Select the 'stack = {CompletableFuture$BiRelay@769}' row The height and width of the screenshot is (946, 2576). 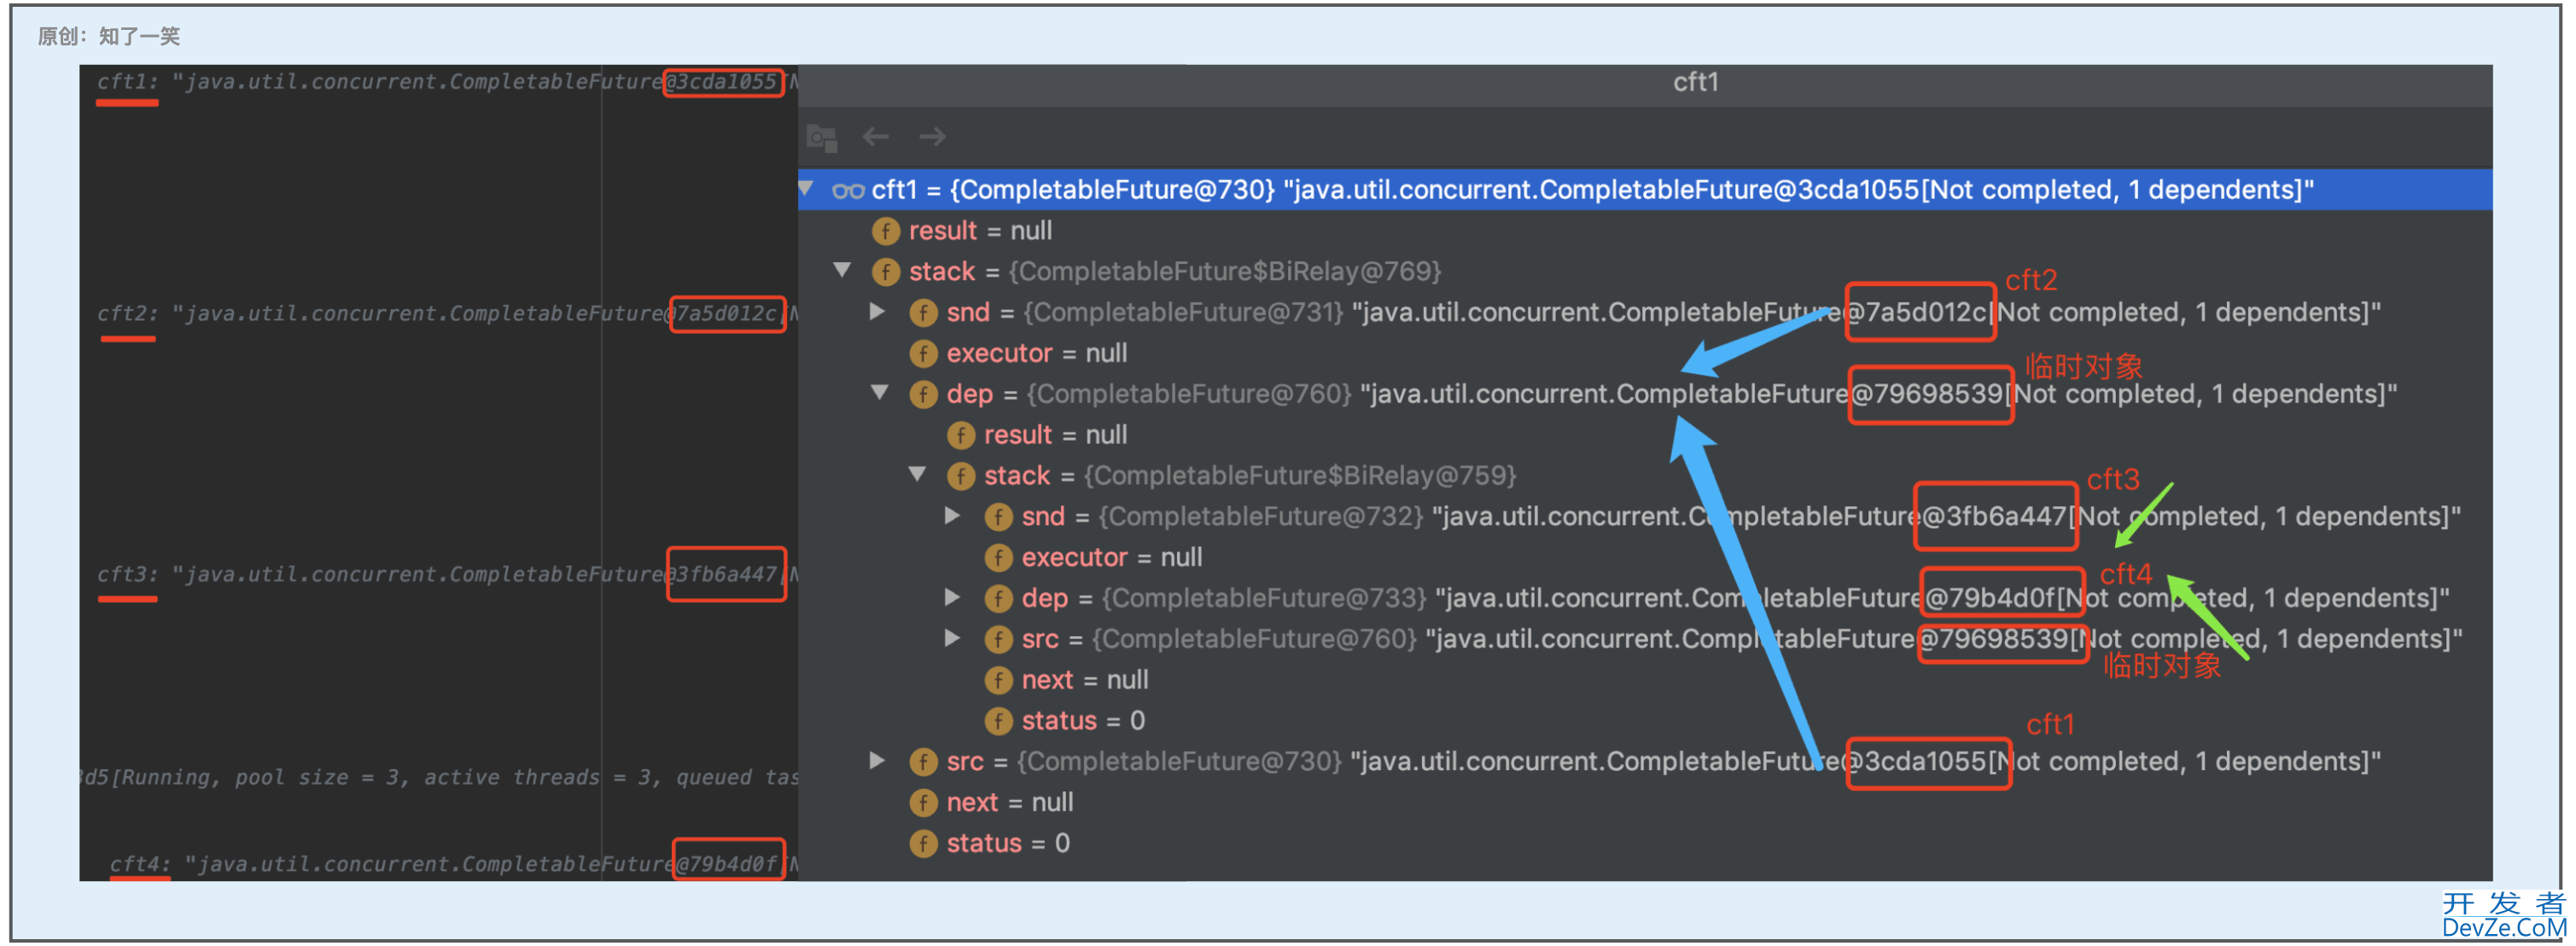click(1644, 272)
